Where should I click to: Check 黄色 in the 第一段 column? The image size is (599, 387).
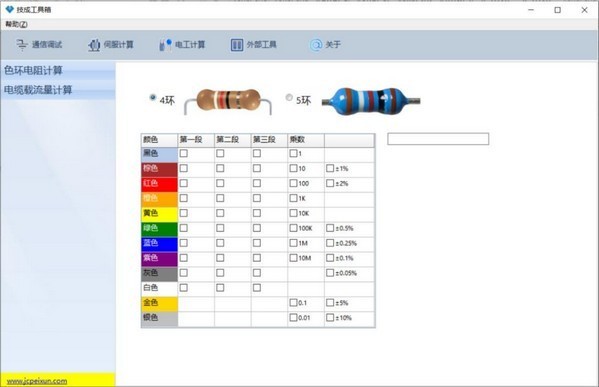pos(184,213)
